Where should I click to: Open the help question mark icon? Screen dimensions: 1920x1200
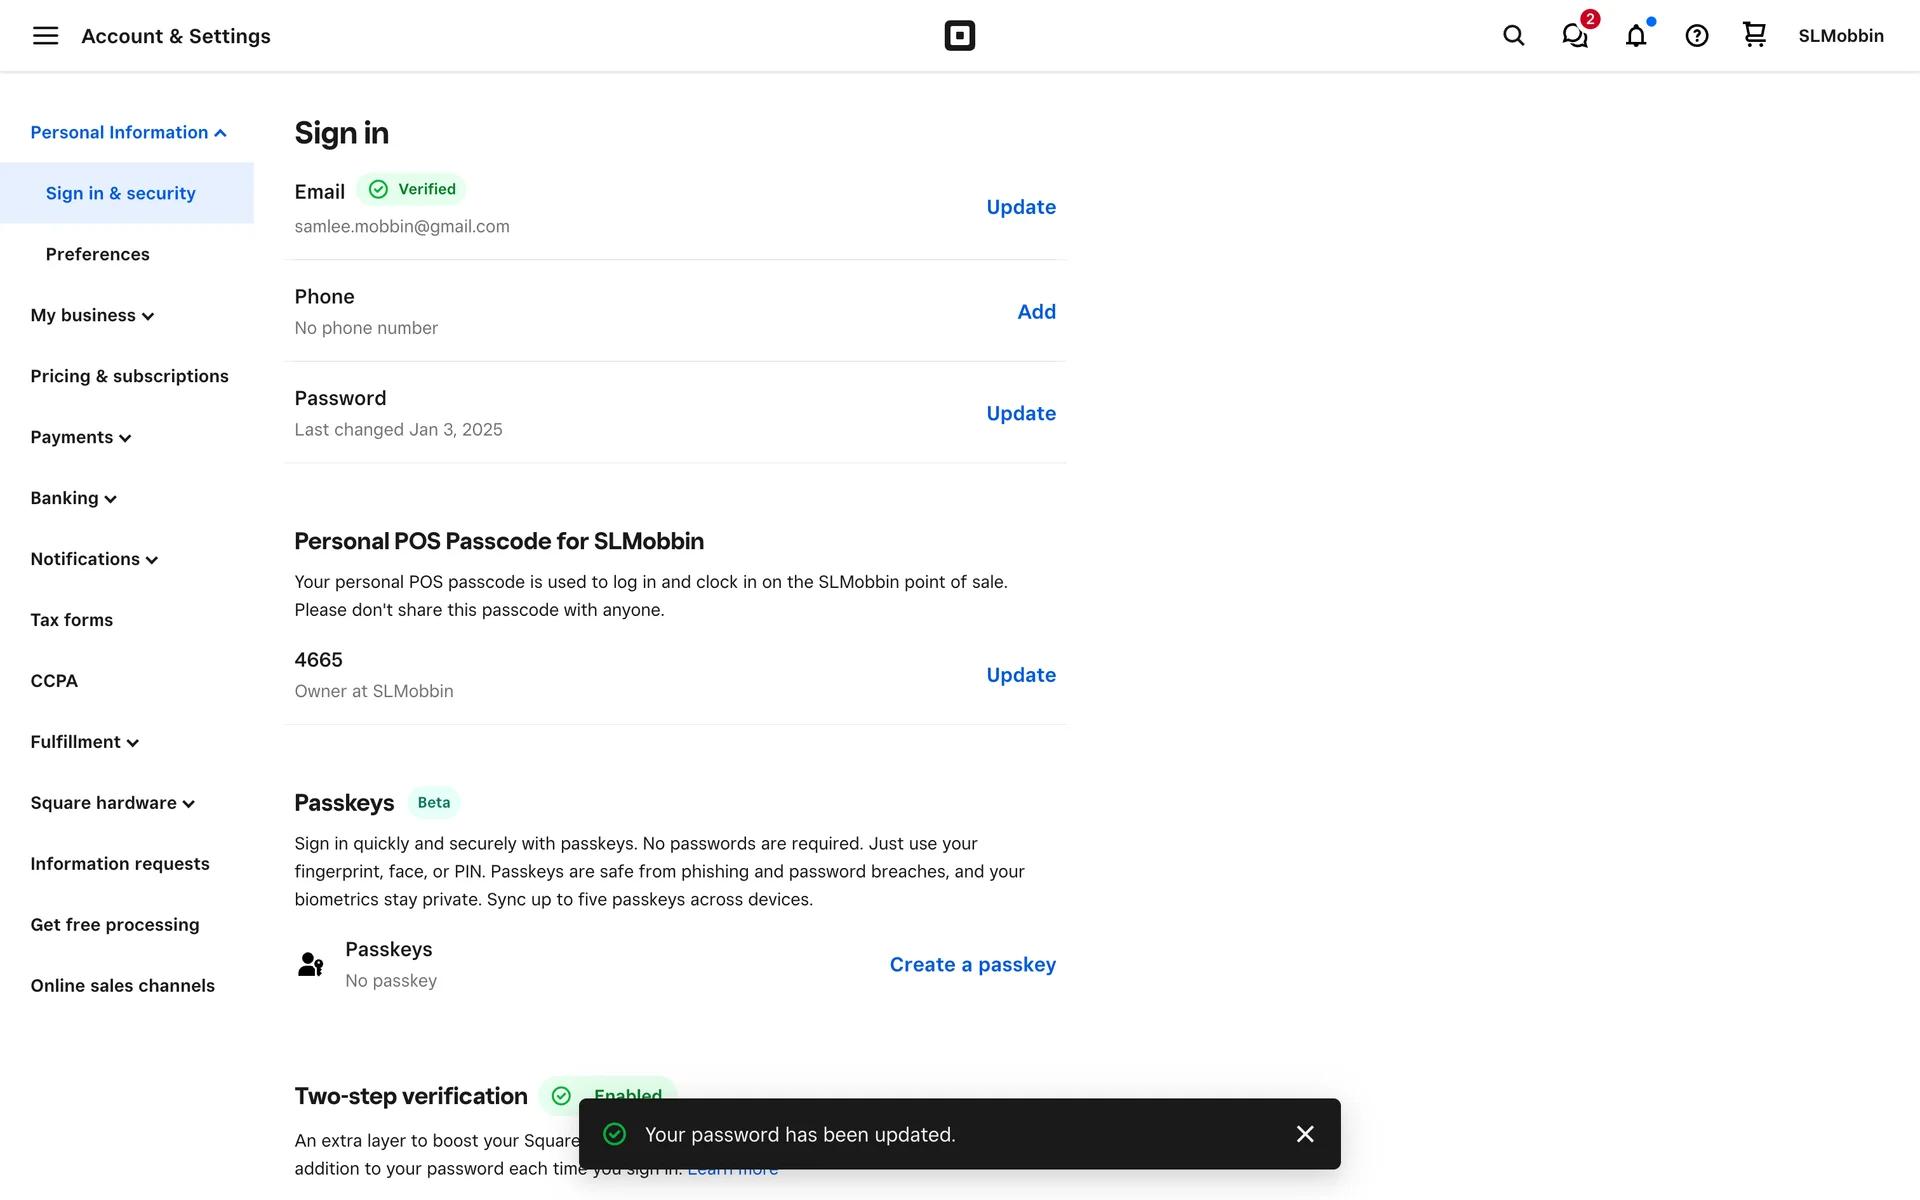pyautogui.click(x=1696, y=36)
